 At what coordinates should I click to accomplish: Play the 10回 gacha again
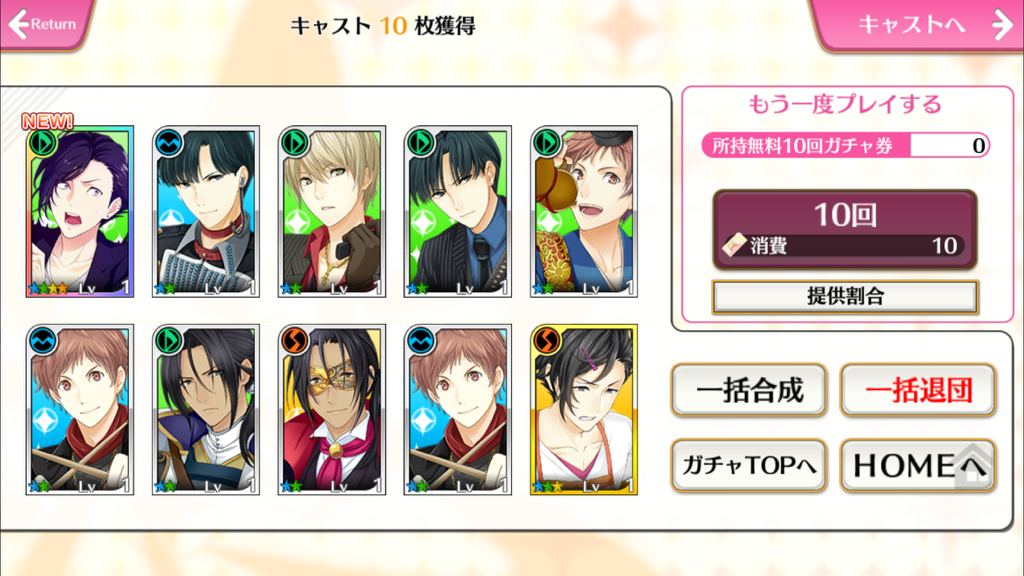click(845, 230)
